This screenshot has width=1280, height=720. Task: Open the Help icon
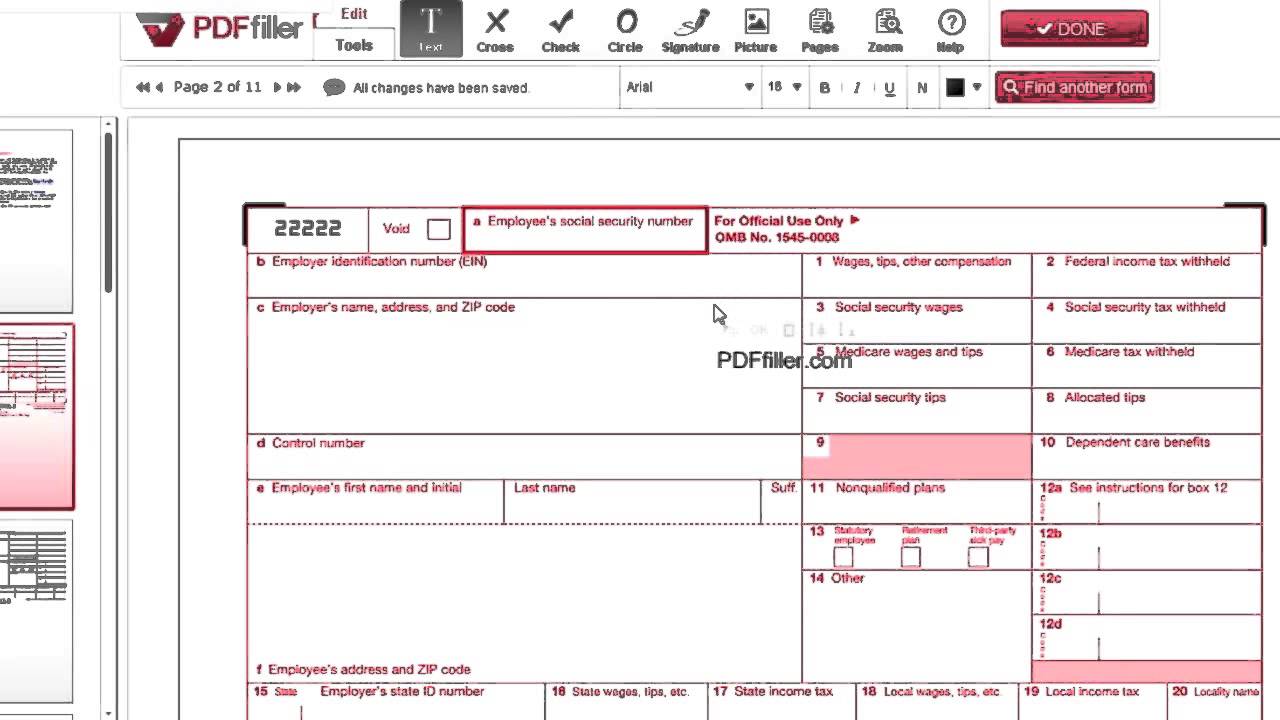(951, 29)
